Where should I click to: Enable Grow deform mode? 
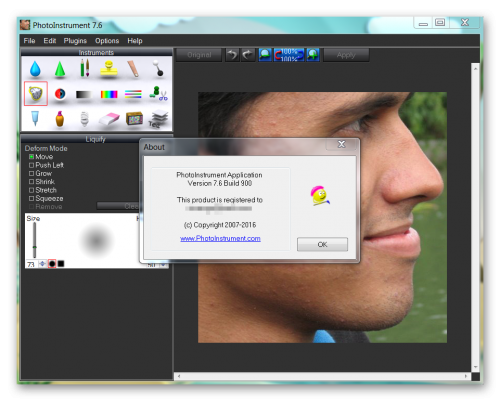(40, 173)
